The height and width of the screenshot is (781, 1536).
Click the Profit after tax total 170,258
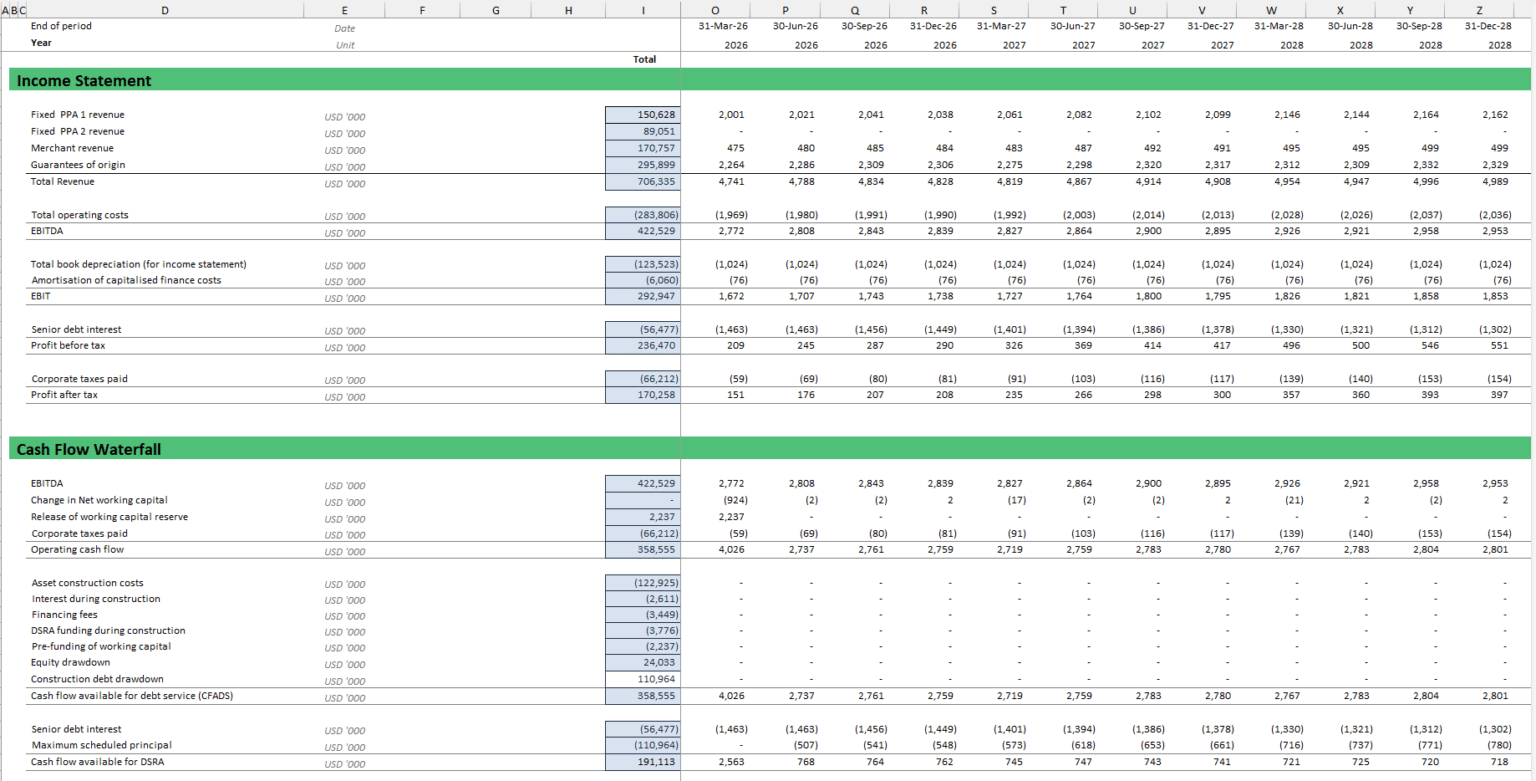644,396
